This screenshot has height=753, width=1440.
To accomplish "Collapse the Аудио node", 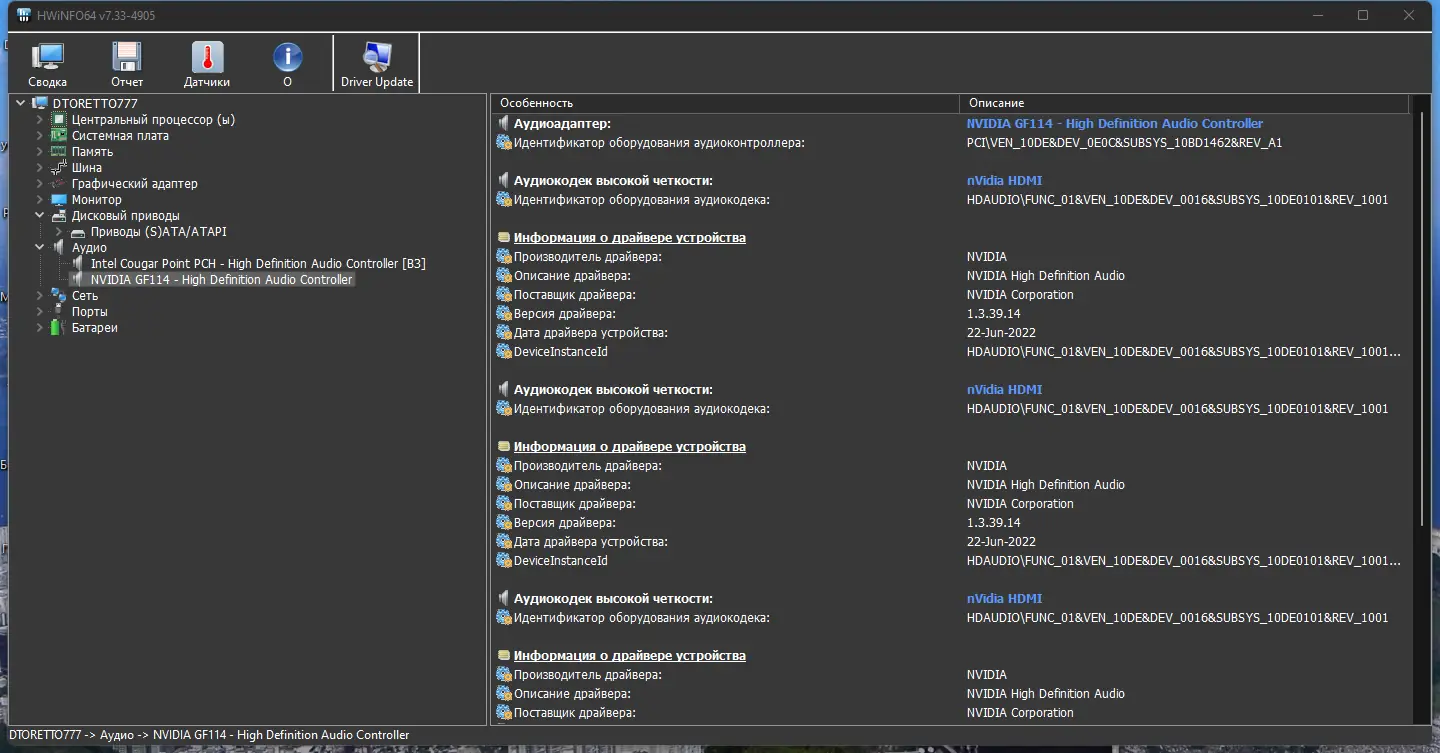I will point(40,247).
